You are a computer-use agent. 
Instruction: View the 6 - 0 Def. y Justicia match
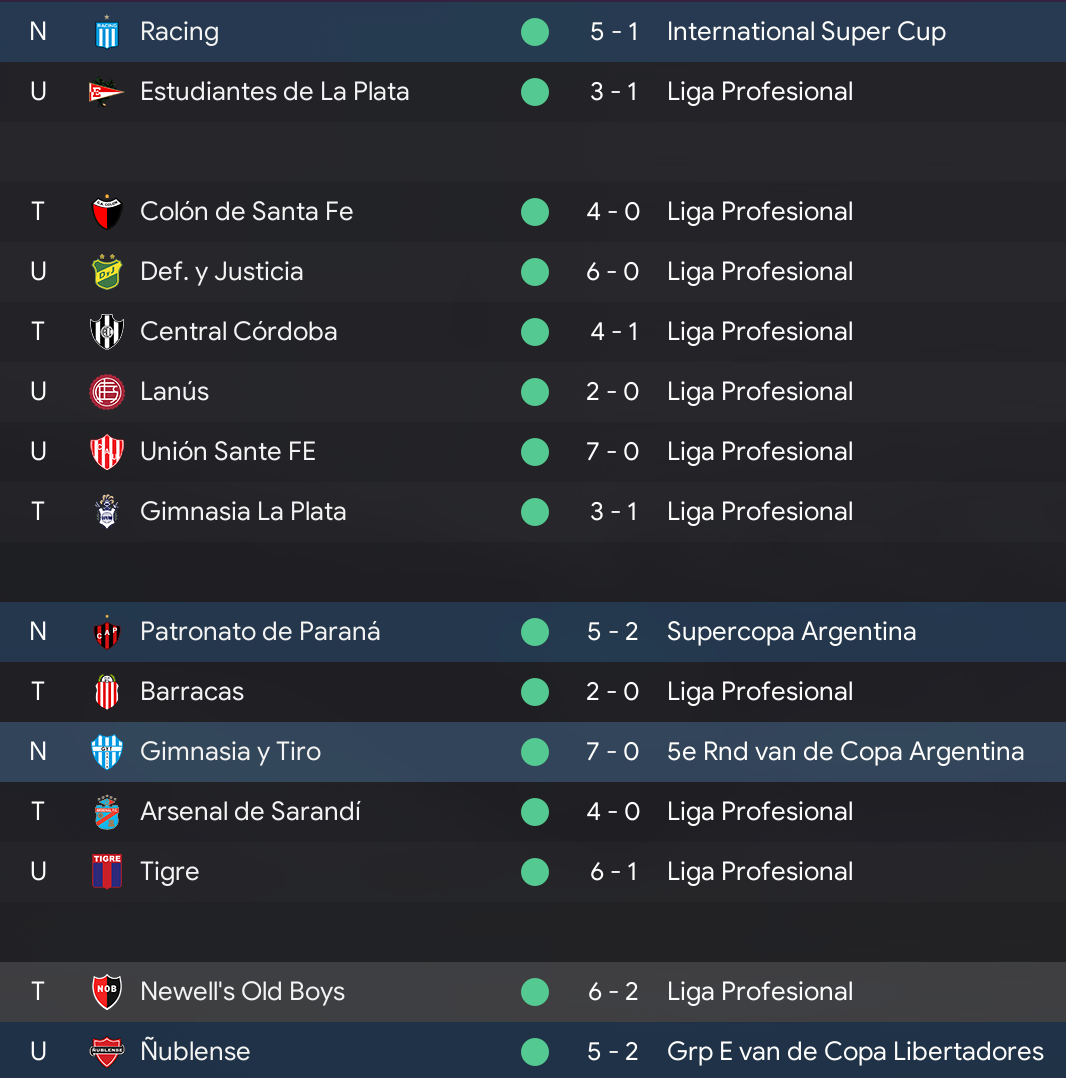612,272
